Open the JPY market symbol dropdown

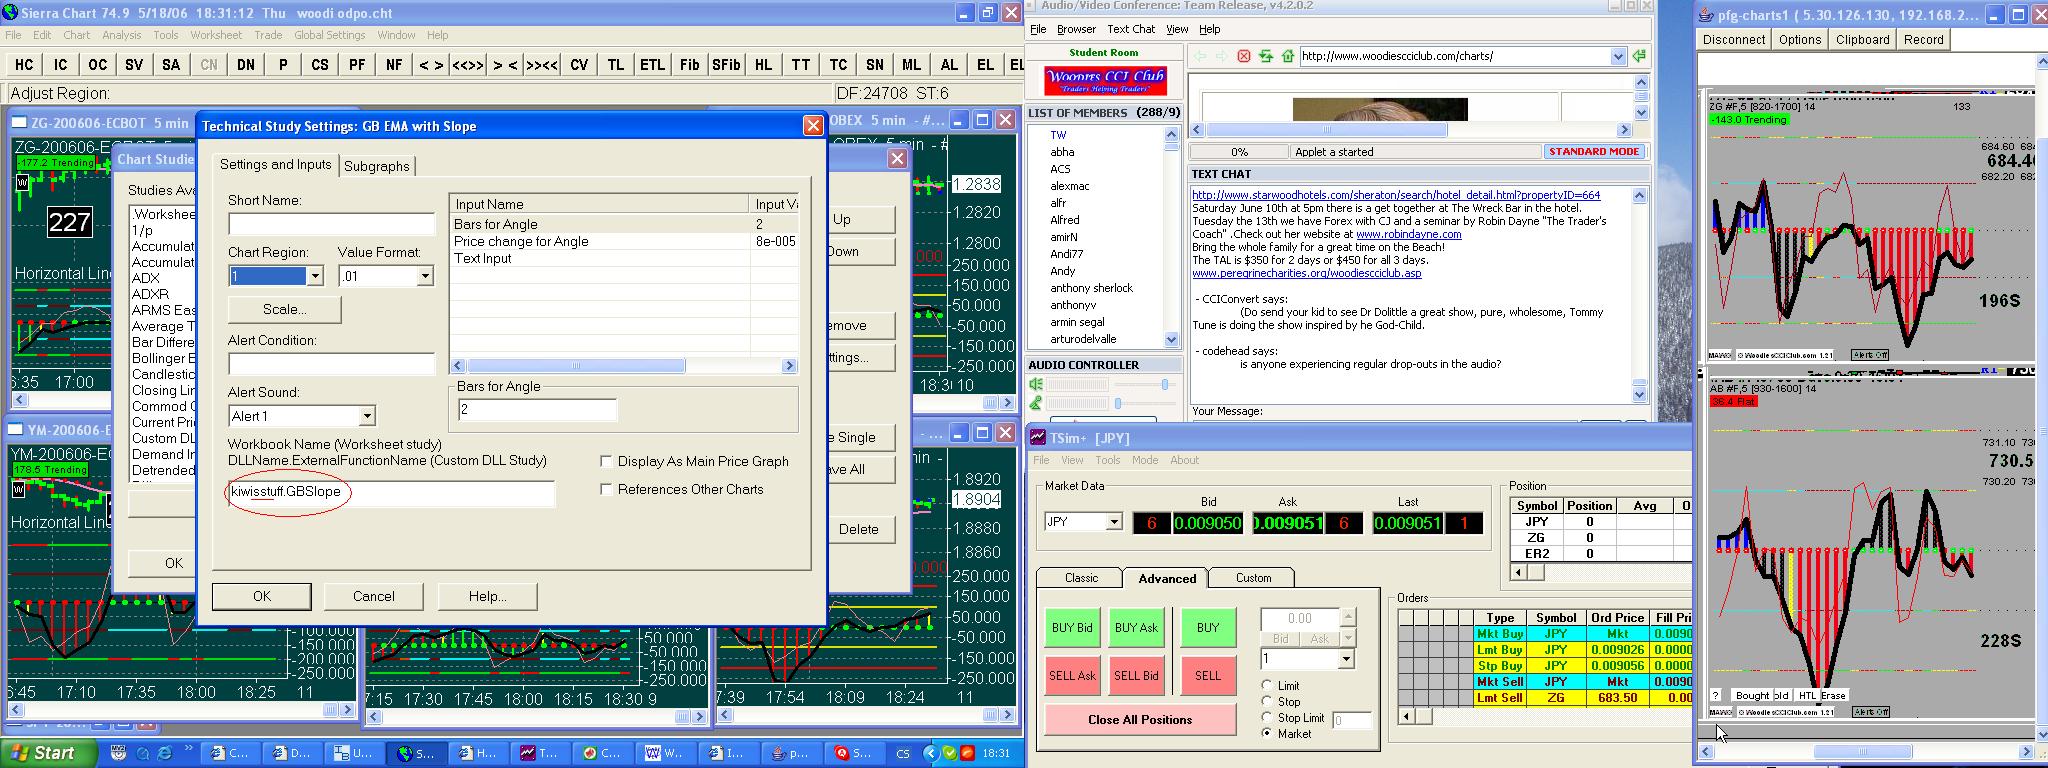[x=1113, y=522]
